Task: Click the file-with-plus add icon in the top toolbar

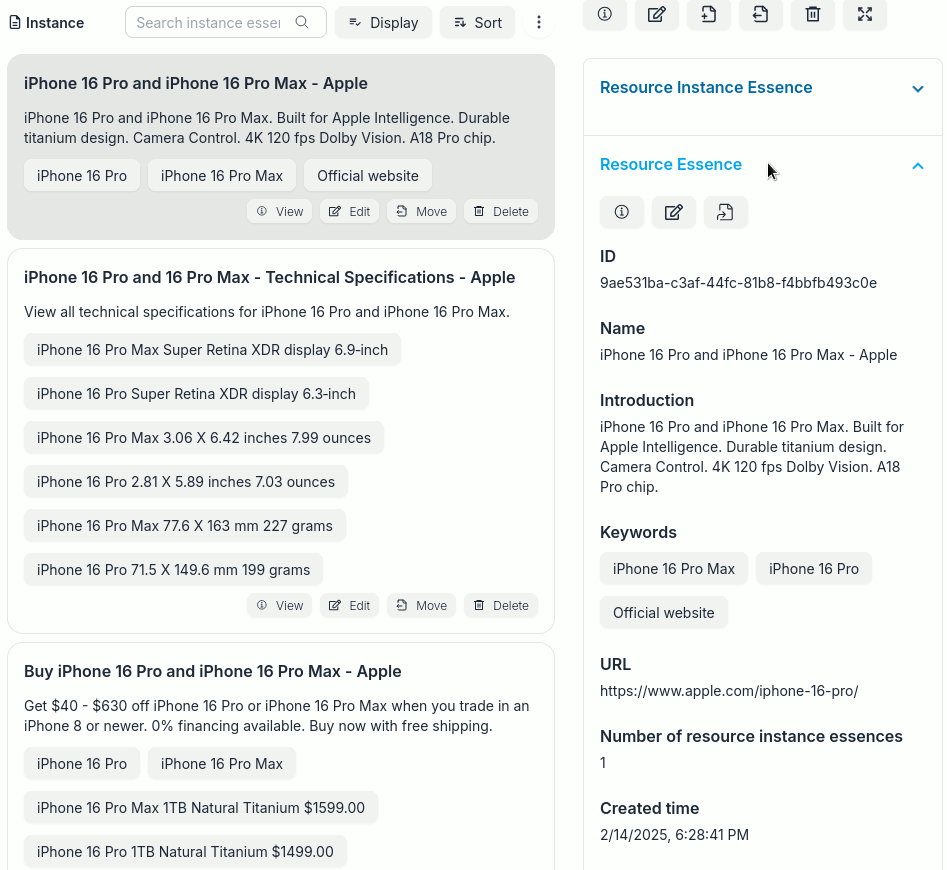Action: (x=708, y=14)
